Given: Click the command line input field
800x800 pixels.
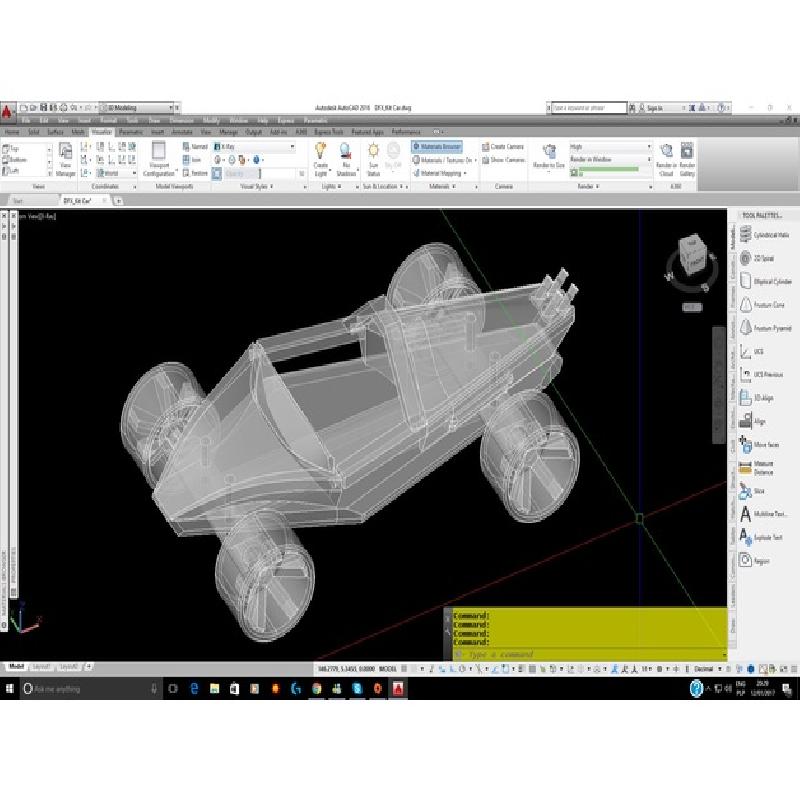Looking at the screenshot, I should (x=588, y=654).
